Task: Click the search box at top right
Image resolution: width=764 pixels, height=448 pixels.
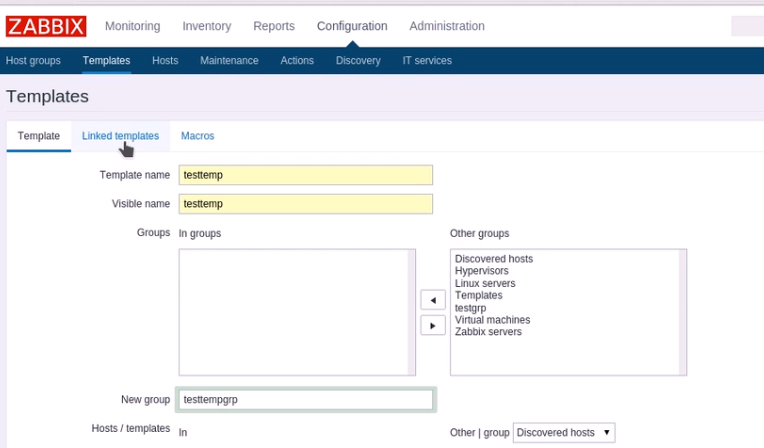Action: click(x=747, y=26)
